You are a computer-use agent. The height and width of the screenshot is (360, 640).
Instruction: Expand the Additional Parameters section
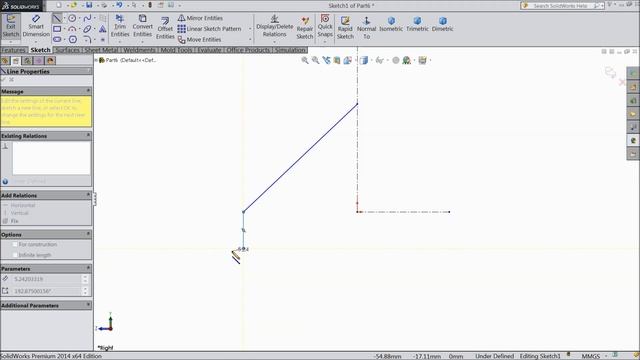pos(88,305)
